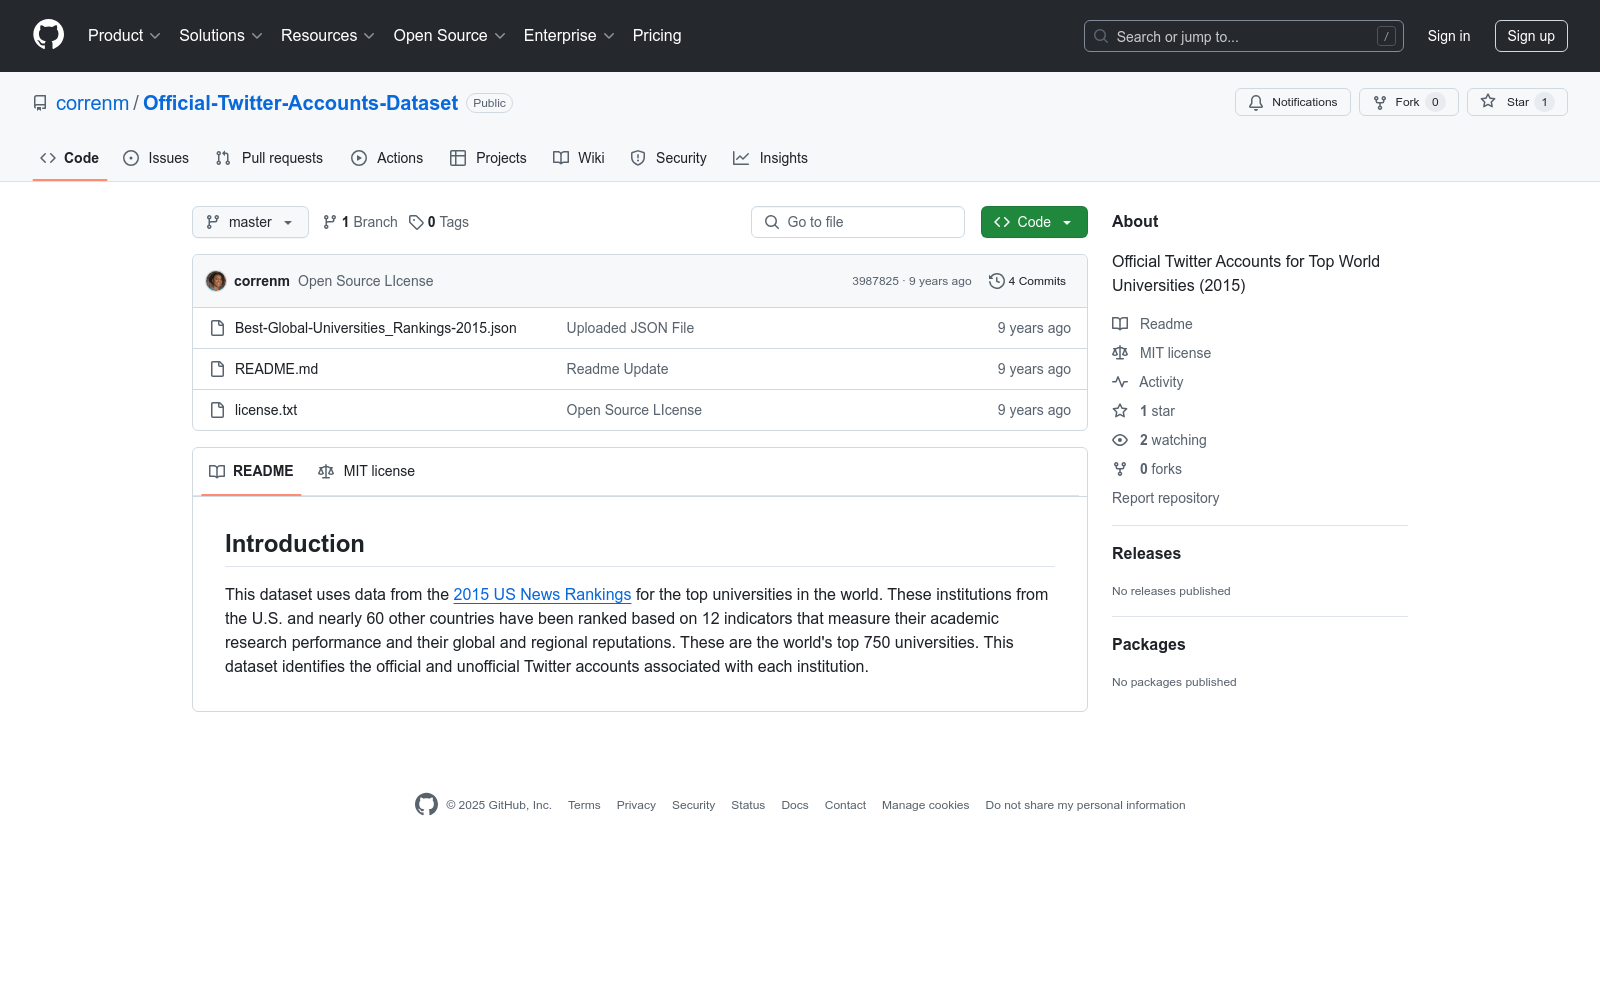Click the Search or jump to field
The width and height of the screenshot is (1600, 1000).
pos(1244,36)
